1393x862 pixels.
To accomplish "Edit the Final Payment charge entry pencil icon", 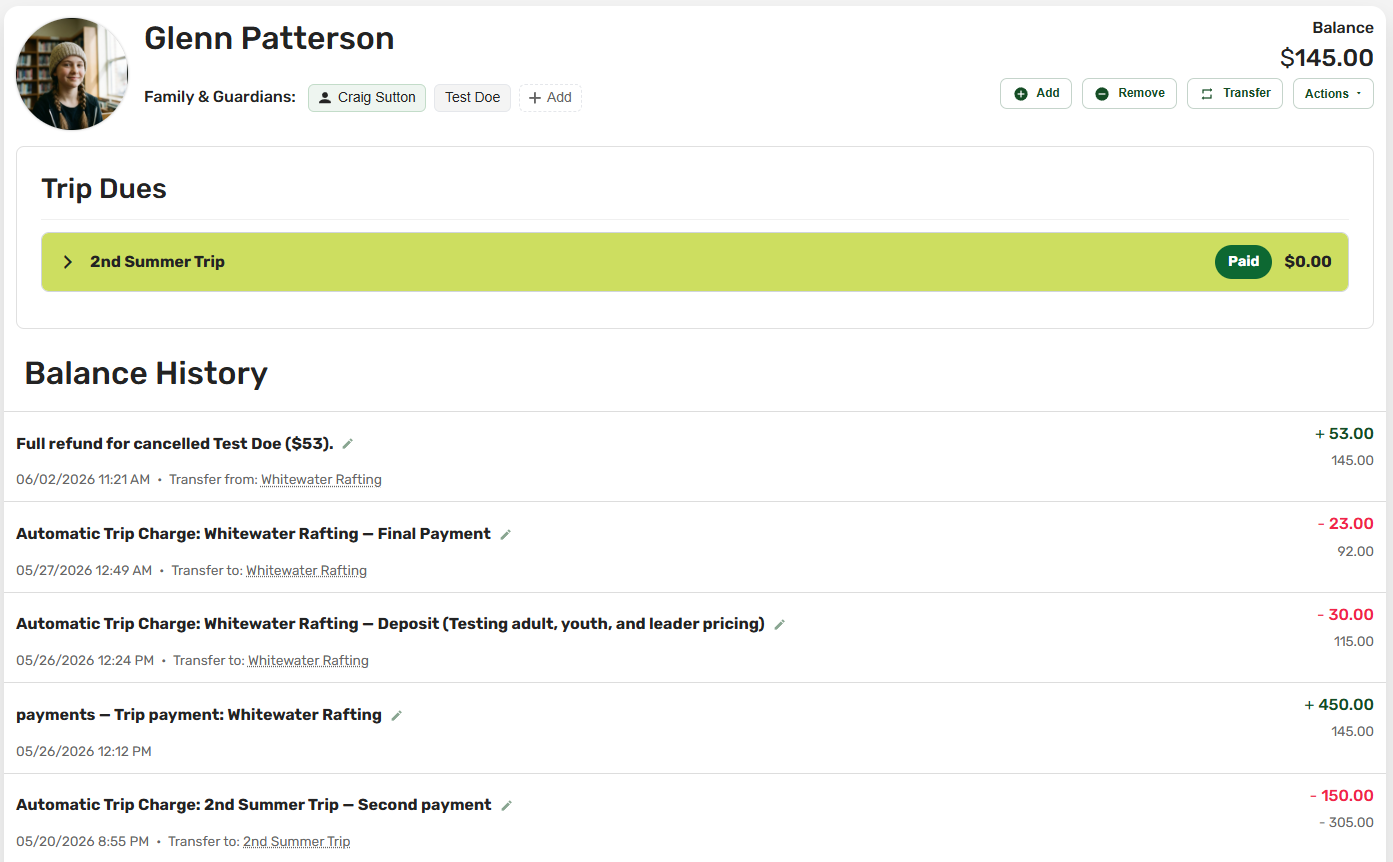I will coord(506,535).
